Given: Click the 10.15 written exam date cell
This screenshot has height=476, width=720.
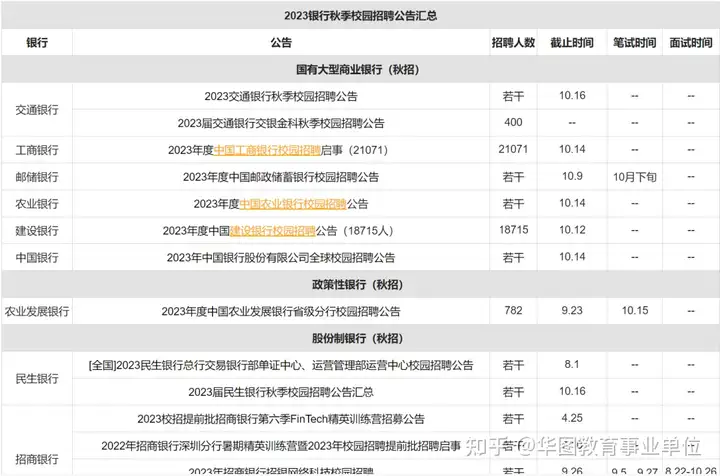Looking at the screenshot, I should (635, 311).
